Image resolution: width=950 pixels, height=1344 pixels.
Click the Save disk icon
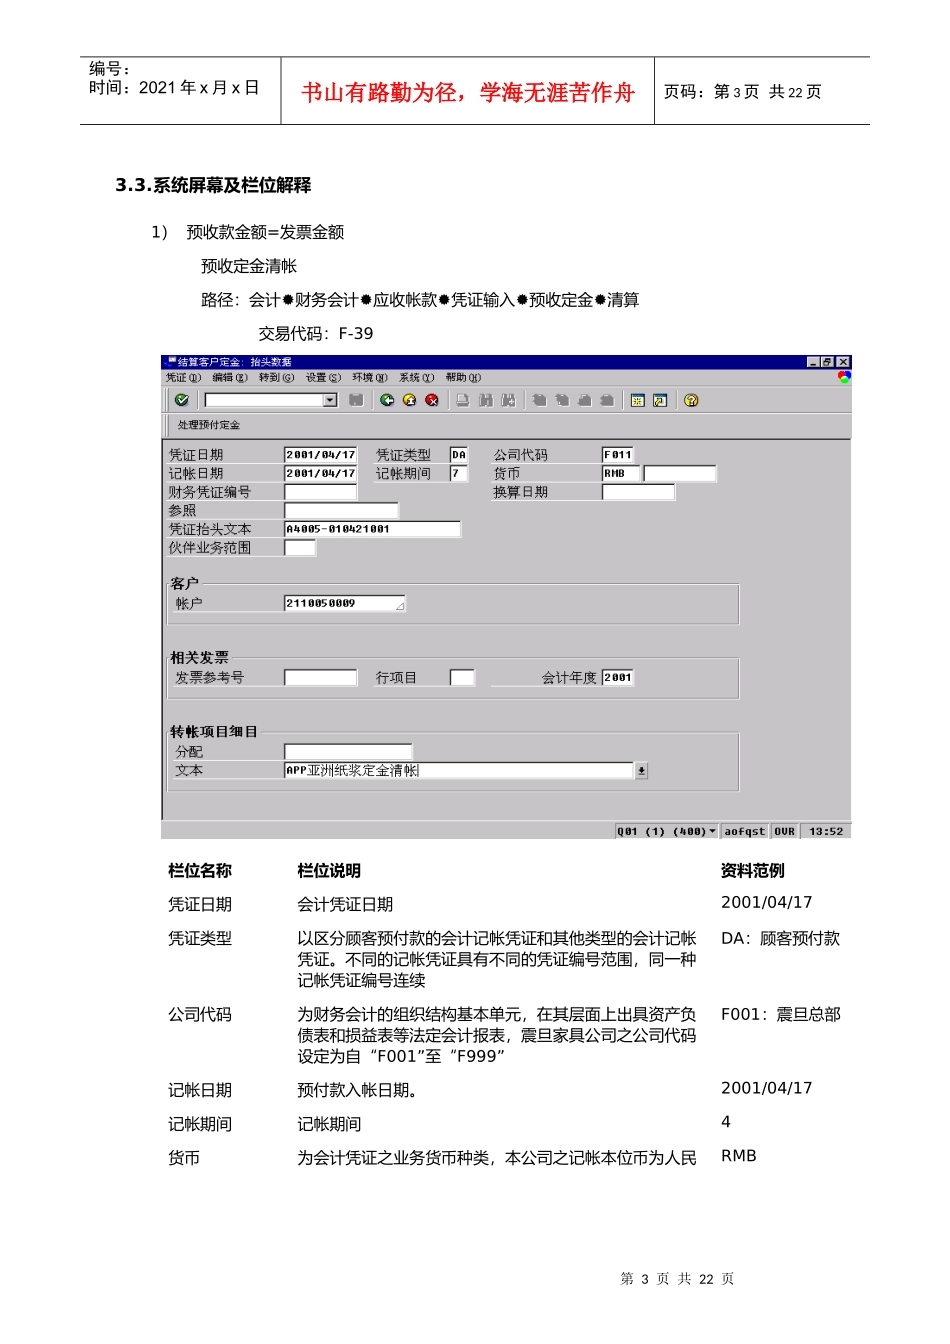(356, 400)
